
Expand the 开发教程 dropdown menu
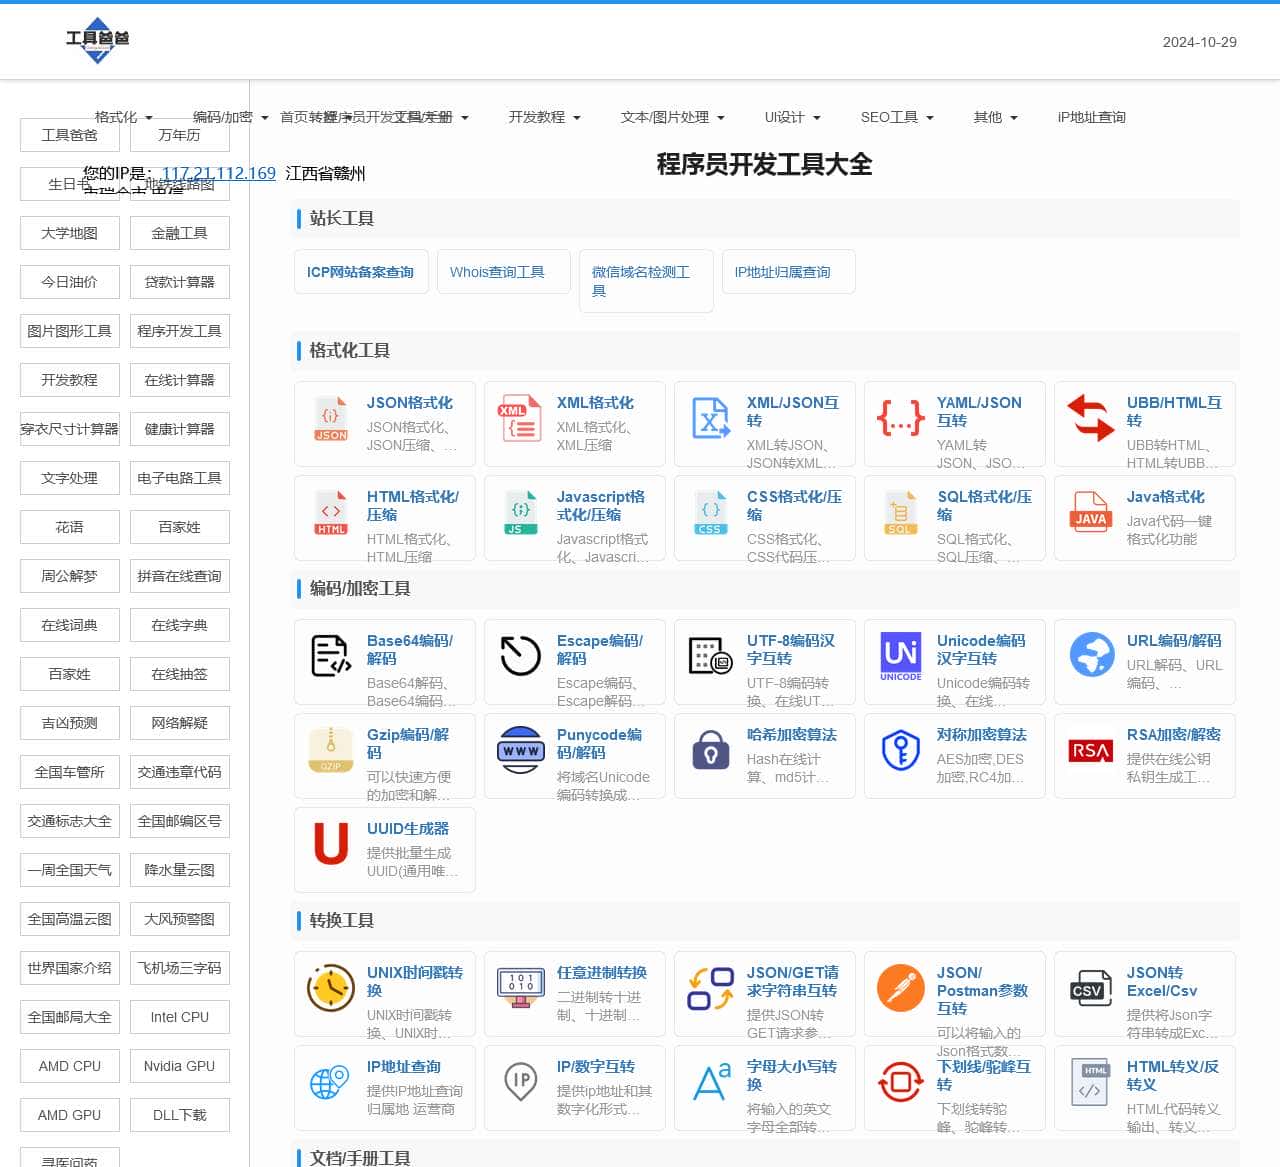(x=544, y=117)
